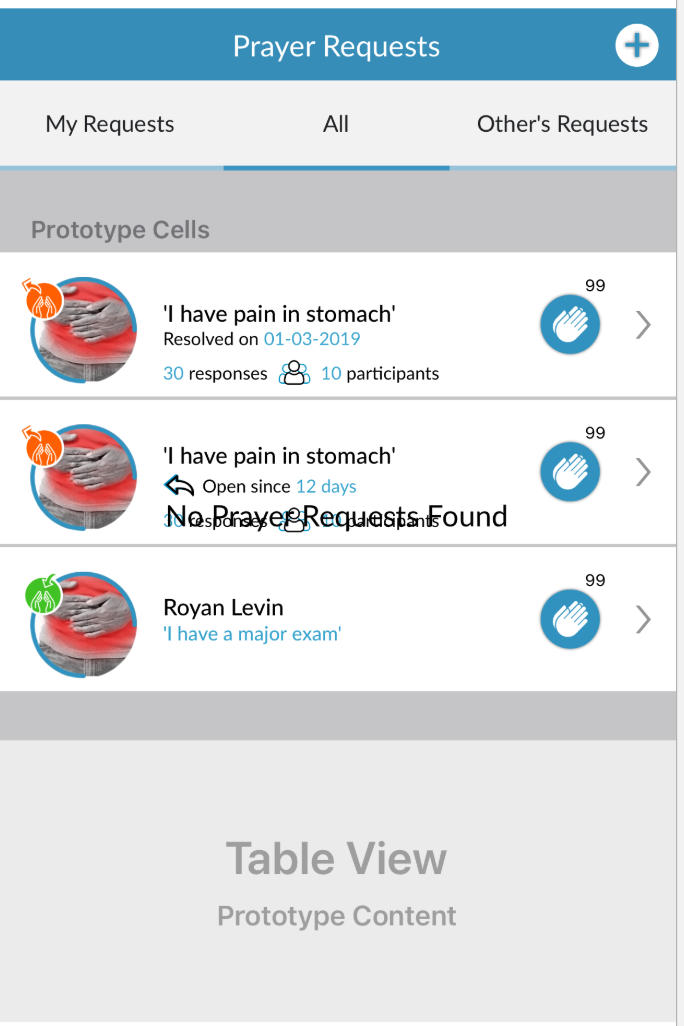Switch to My Requests tab
Viewport: 684px width, 1026px height.
(110, 124)
